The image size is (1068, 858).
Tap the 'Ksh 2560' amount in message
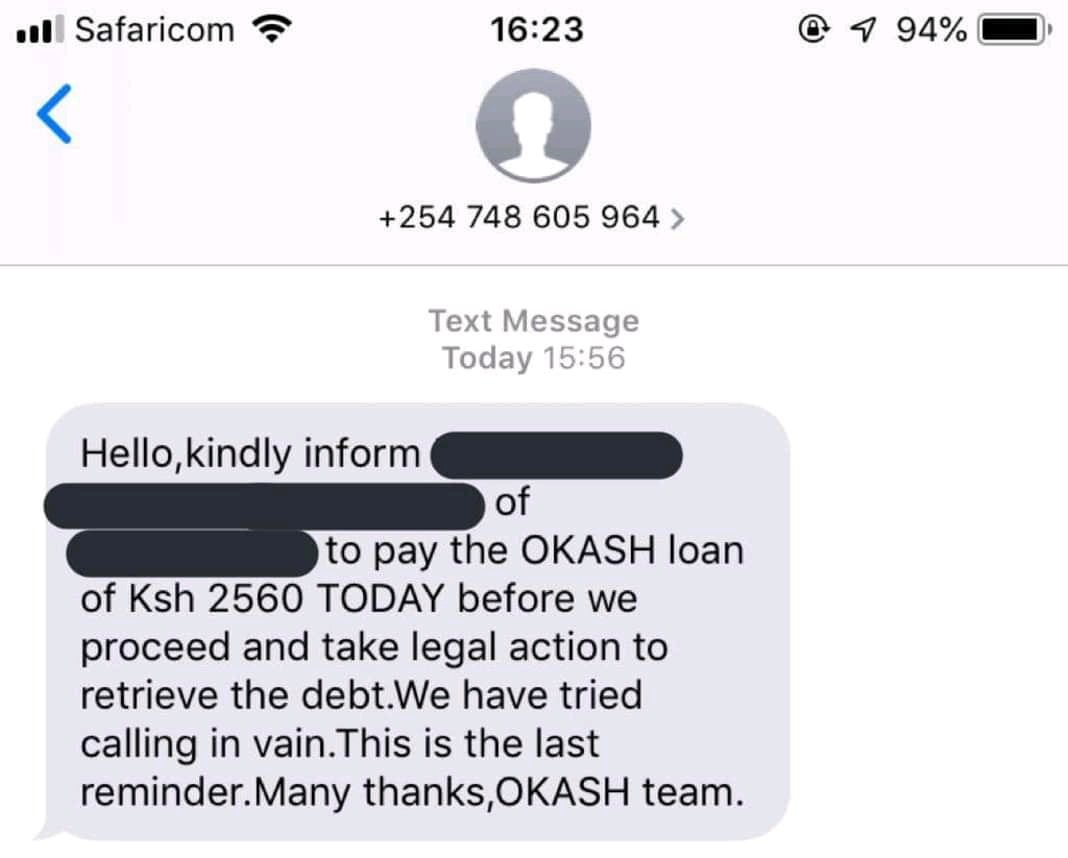[x=216, y=599]
